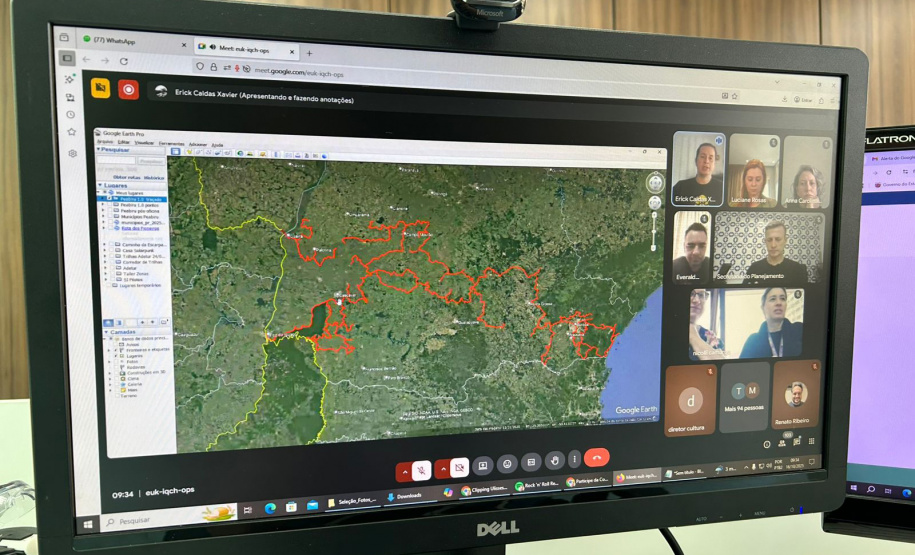Open a new browser tab

pyautogui.click(x=309, y=53)
